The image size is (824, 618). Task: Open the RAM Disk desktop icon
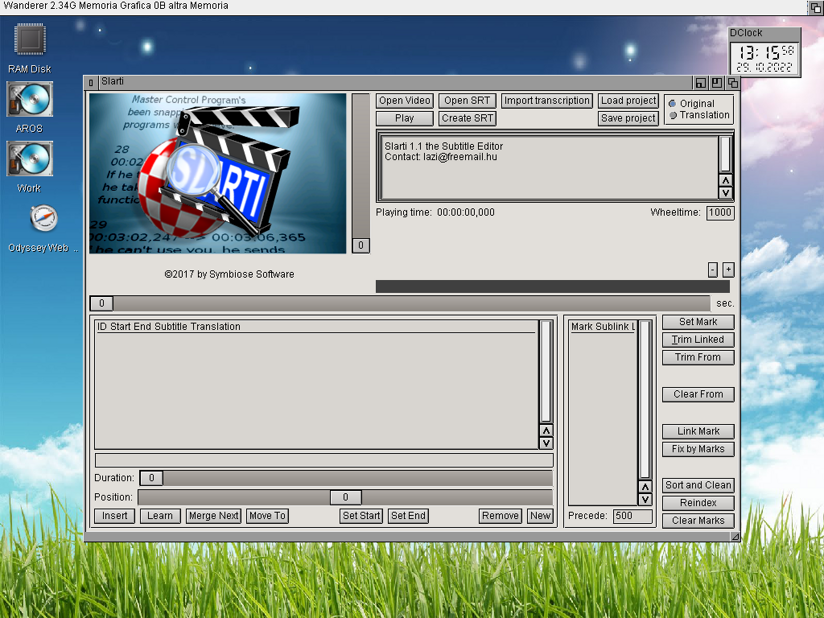tap(29, 42)
